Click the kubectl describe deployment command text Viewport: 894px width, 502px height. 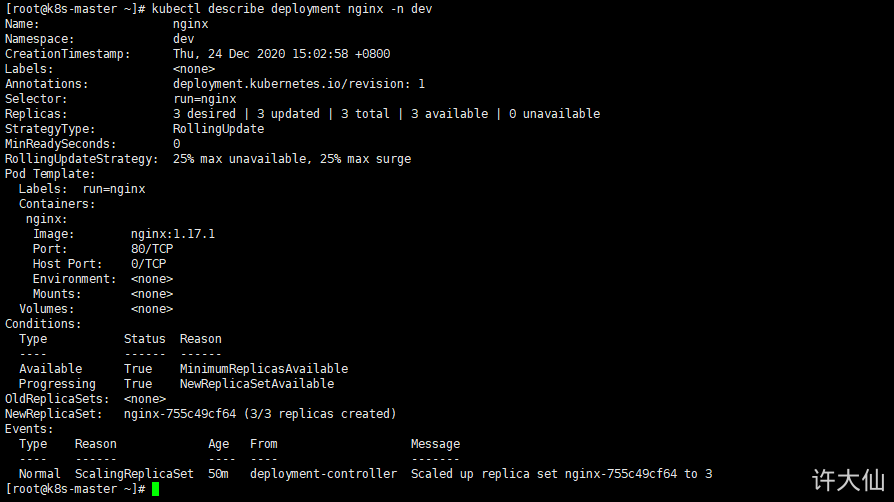pyautogui.click(x=291, y=9)
